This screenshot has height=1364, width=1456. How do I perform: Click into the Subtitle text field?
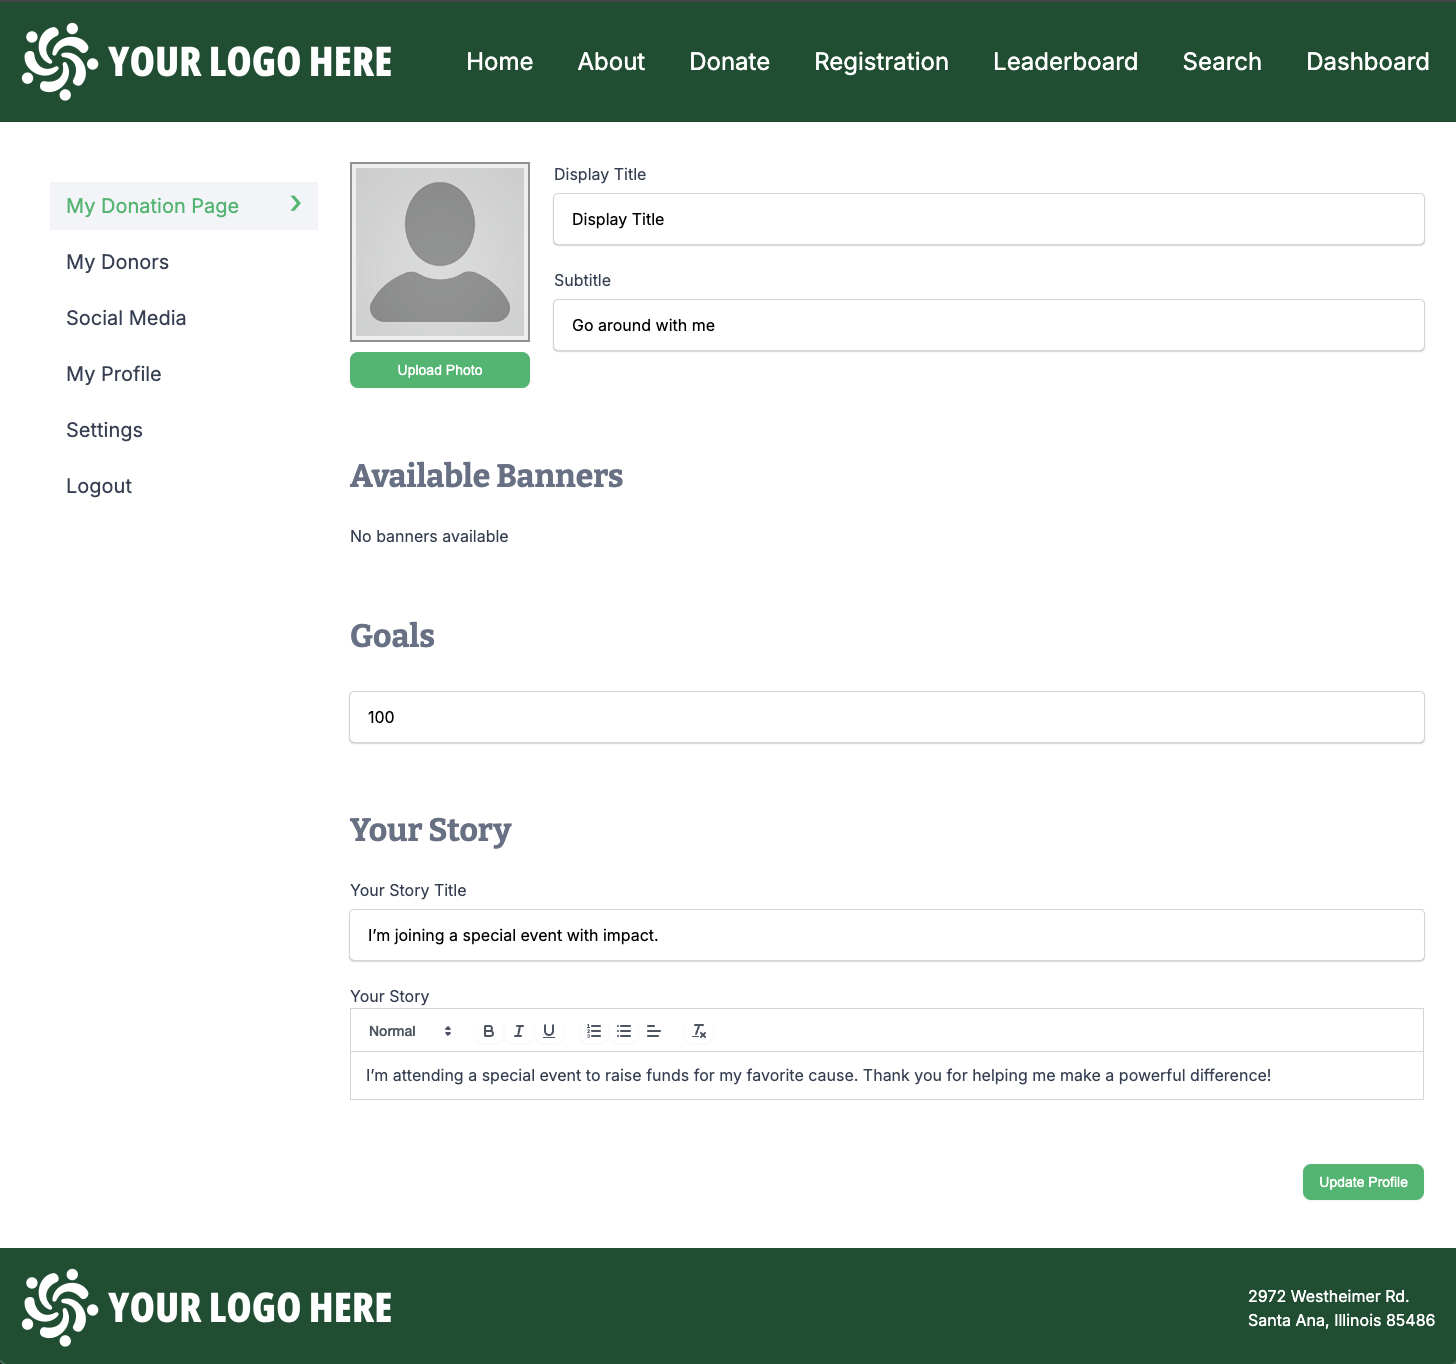988,325
